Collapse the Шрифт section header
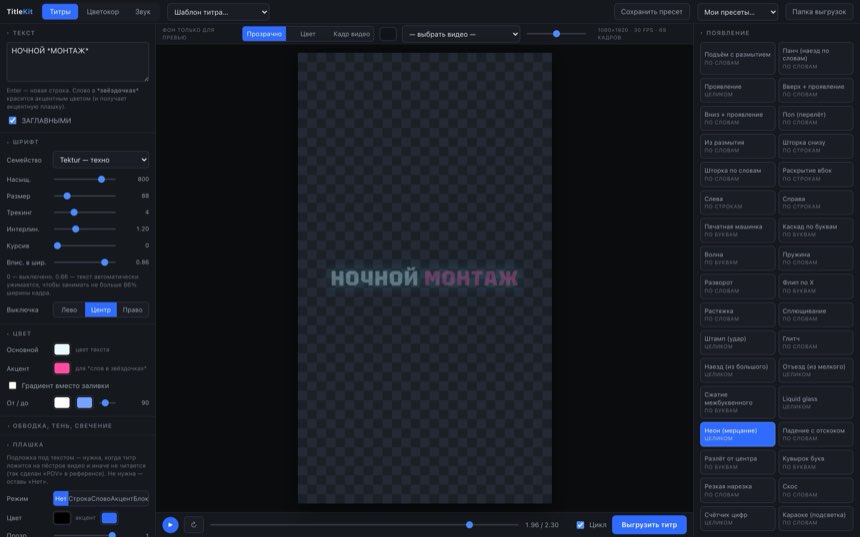The image size is (860, 537). 25,142
